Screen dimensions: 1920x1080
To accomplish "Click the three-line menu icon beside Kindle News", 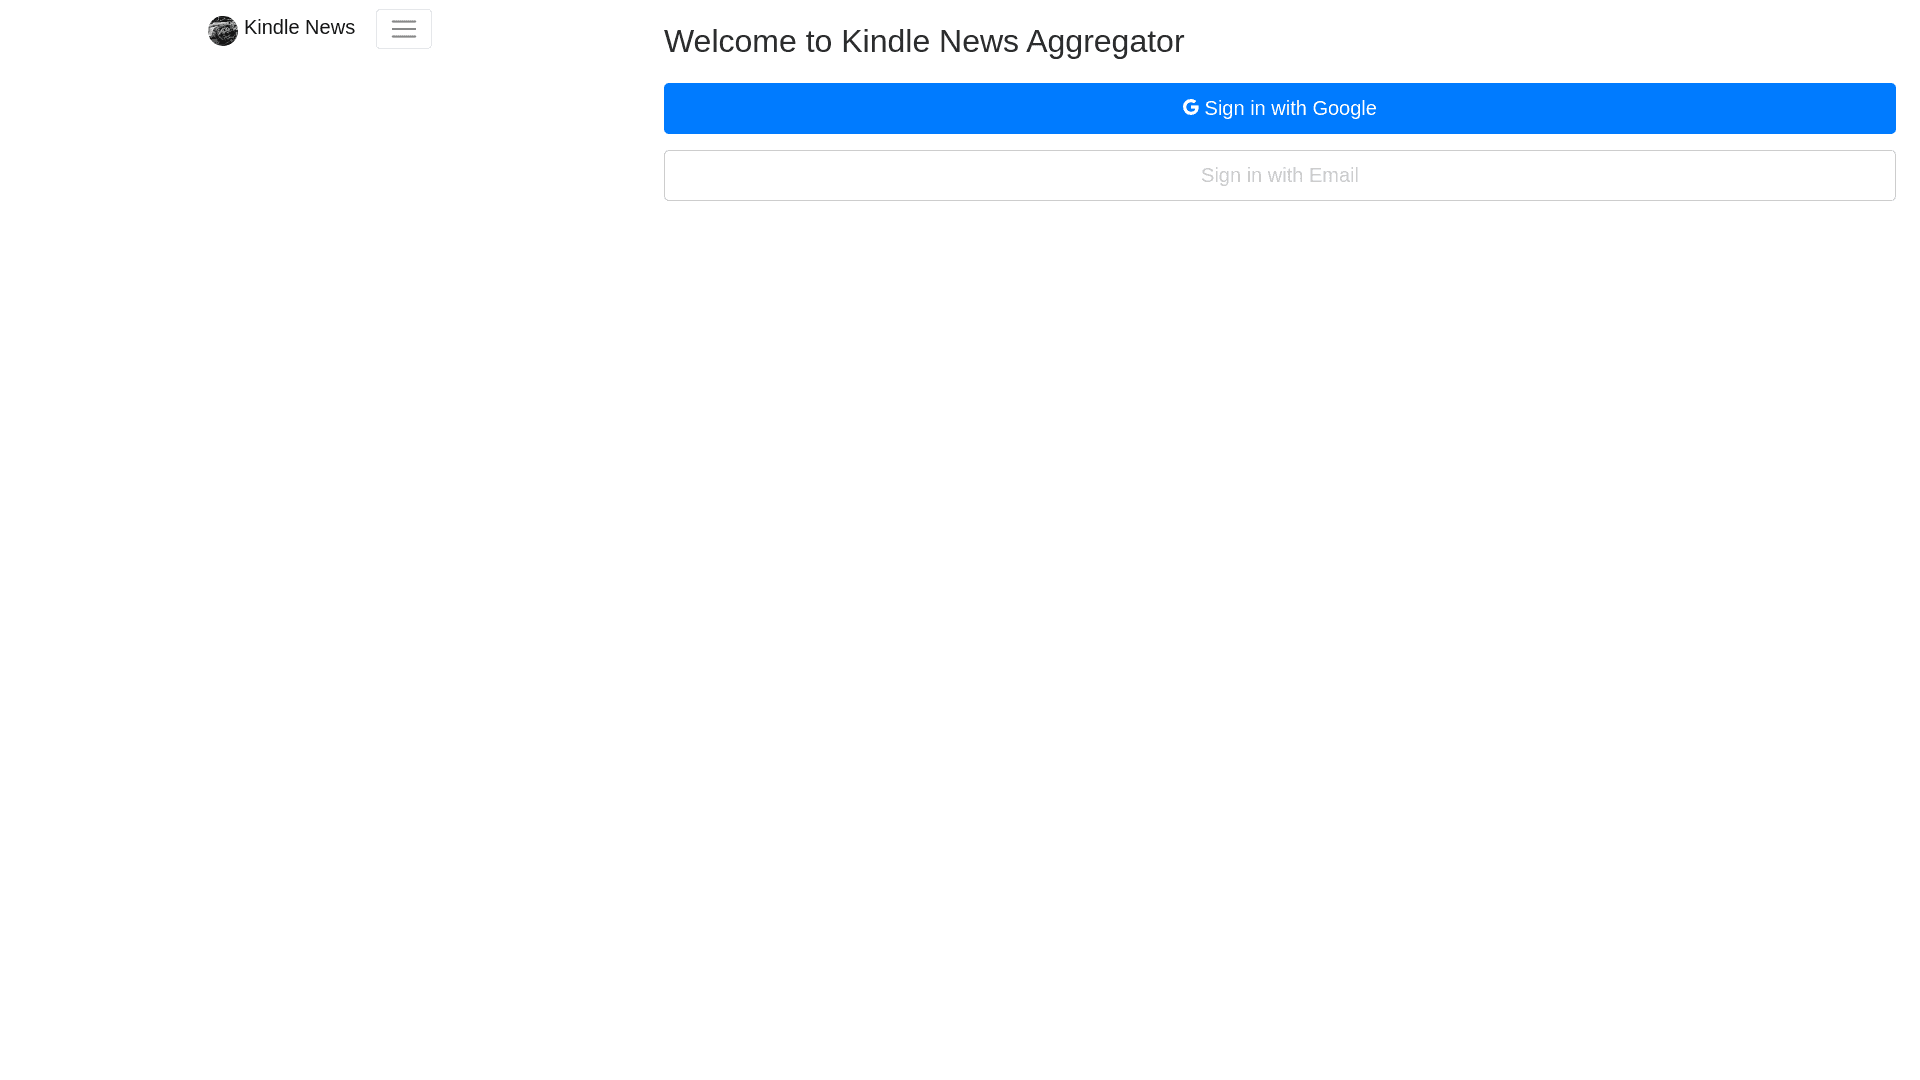I will coord(403,29).
